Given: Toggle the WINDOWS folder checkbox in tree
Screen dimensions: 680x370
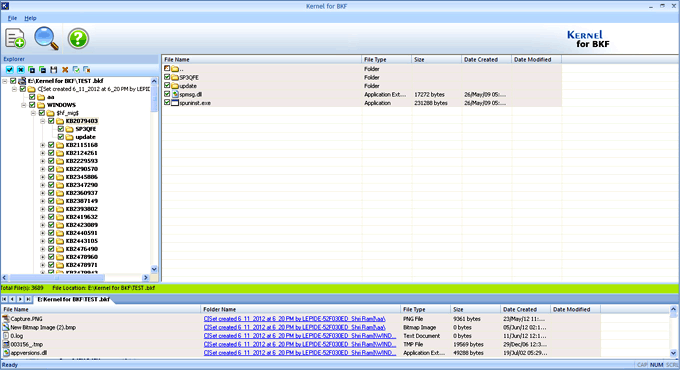Looking at the screenshot, I should pos(32,105).
